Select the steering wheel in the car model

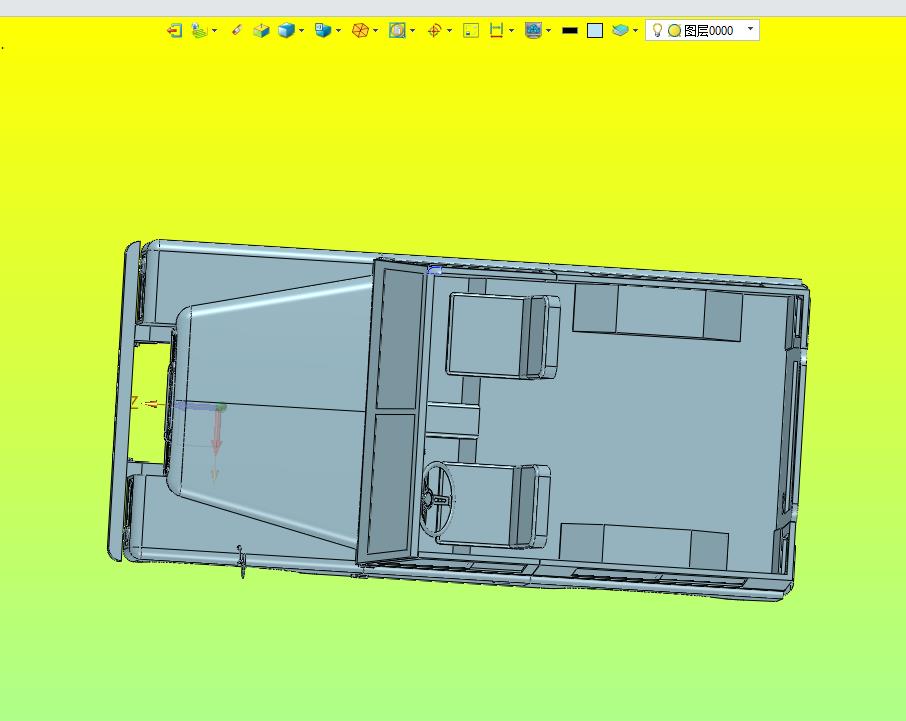[x=438, y=500]
